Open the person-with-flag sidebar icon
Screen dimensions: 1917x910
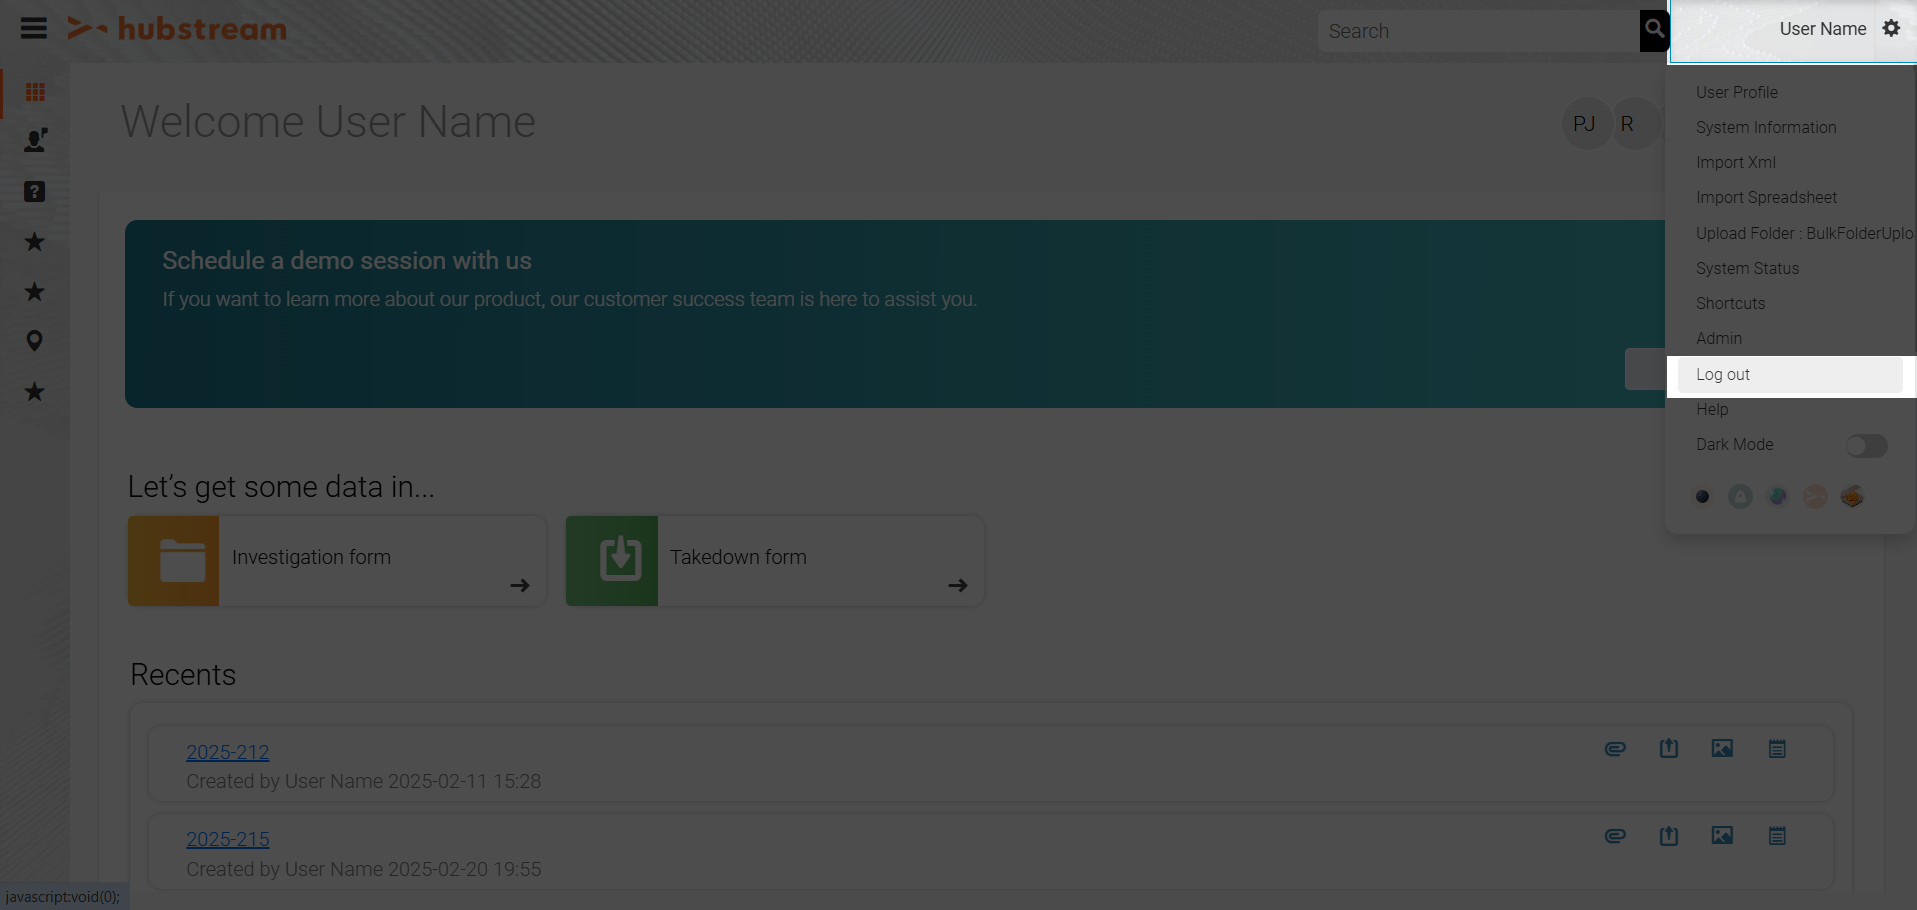pyautogui.click(x=35, y=141)
